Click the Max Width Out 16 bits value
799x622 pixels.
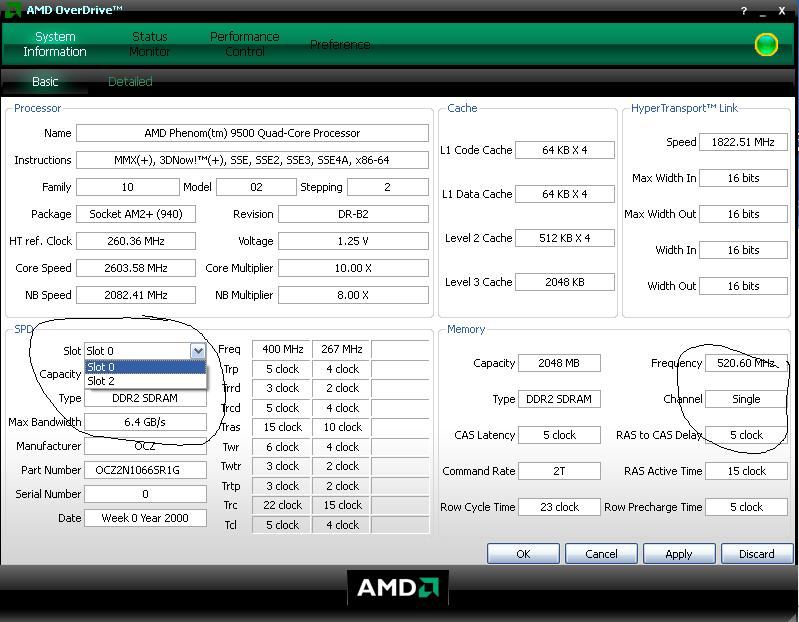click(743, 214)
